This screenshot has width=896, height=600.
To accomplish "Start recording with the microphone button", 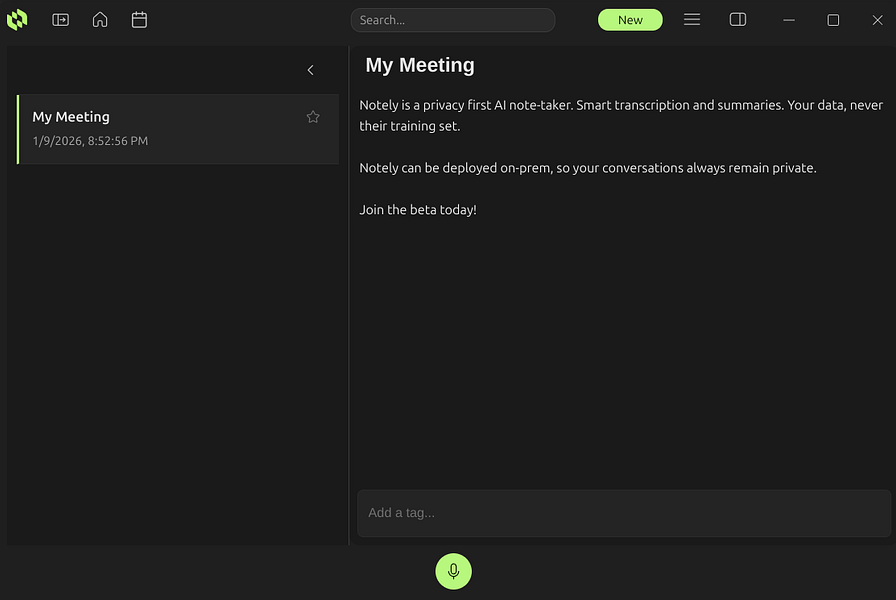I will point(454,571).
